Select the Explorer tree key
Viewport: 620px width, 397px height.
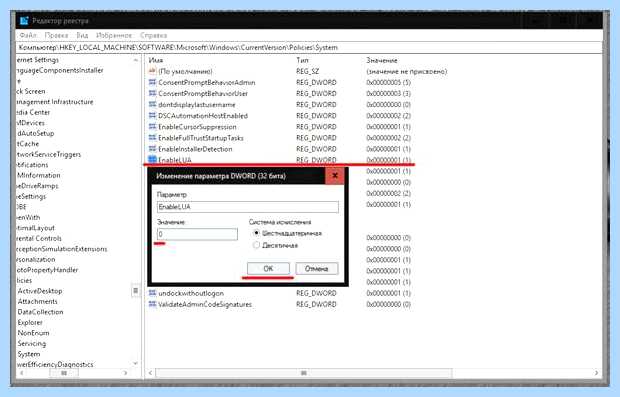[x=30, y=323]
